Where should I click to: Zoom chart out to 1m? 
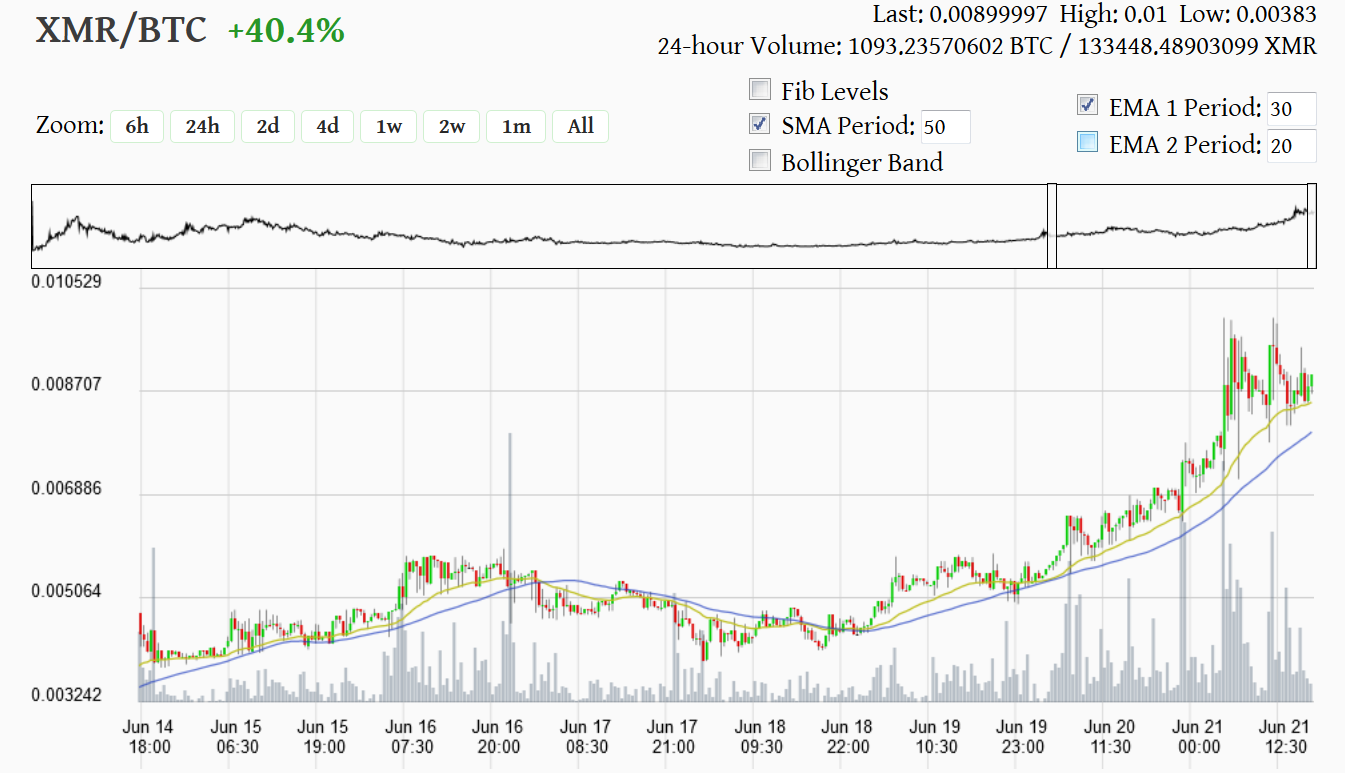[x=516, y=126]
